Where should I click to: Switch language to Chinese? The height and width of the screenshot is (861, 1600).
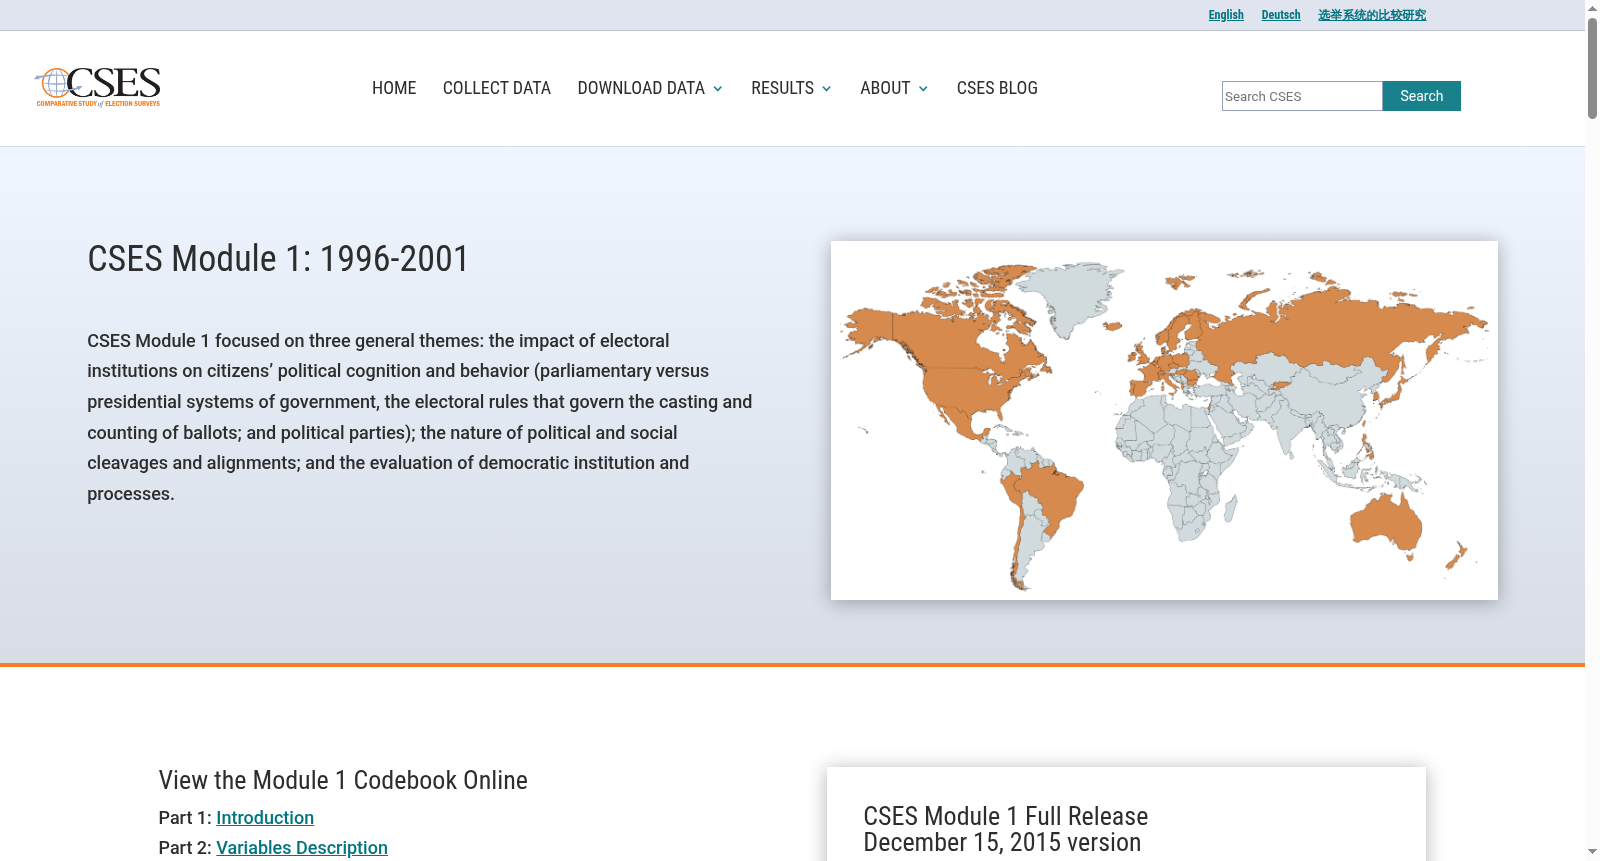pos(1372,15)
